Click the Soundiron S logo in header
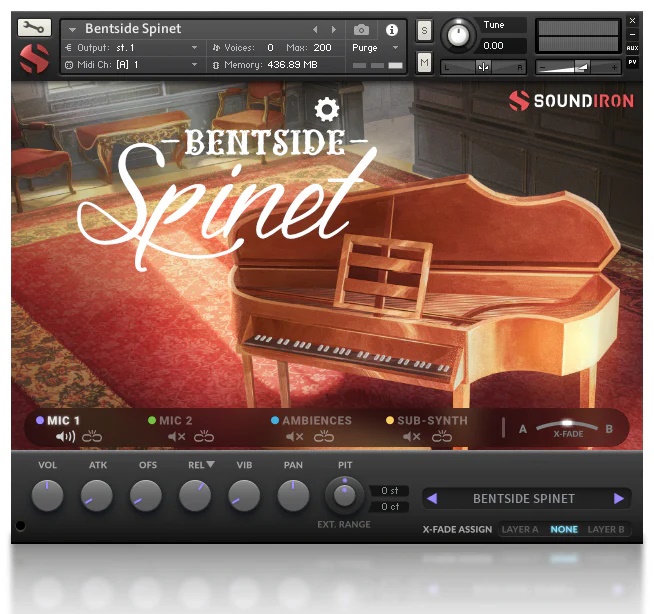 [34, 58]
